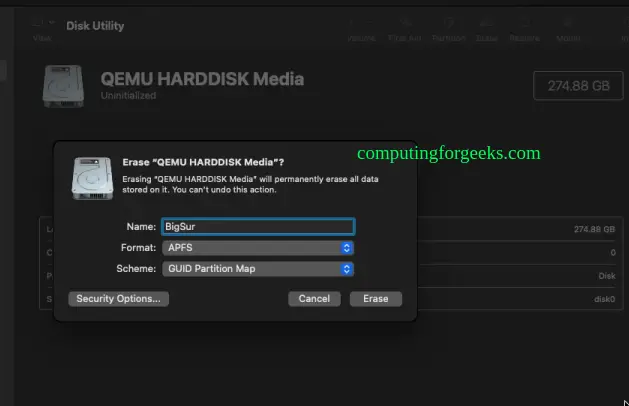This screenshot has width=629, height=406.
Task: Open the View menu in the toolbar
Action: (x=42, y=30)
